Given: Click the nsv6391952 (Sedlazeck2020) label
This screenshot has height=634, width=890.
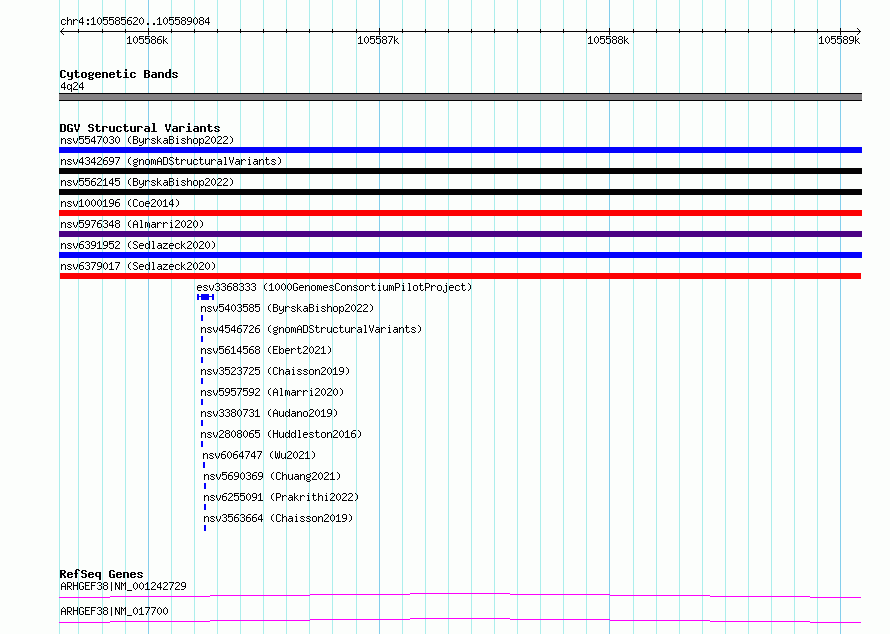Looking at the screenshot, I should tap(138, 245).
